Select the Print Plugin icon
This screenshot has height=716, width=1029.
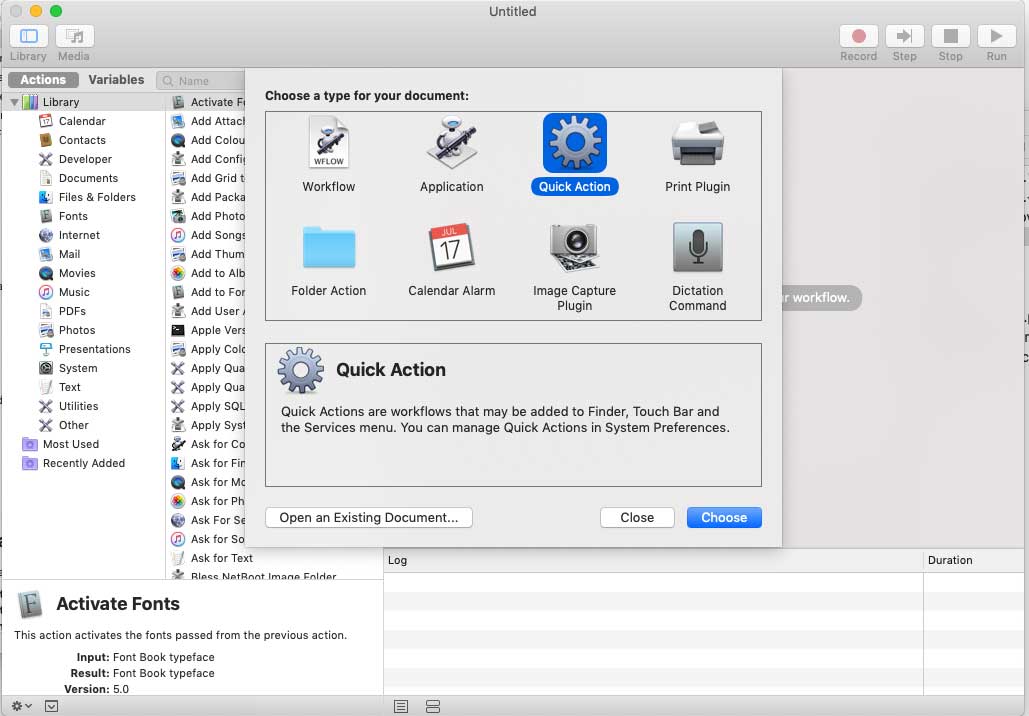pos(697,141)
